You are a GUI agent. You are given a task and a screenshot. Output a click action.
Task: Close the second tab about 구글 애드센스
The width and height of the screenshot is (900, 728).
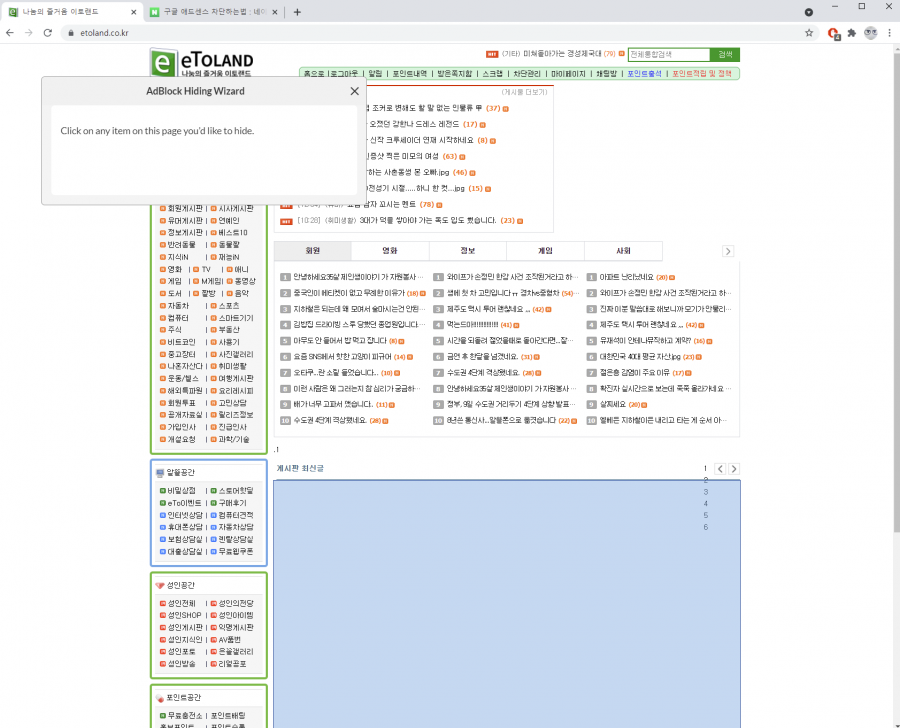tap(275, 12)
